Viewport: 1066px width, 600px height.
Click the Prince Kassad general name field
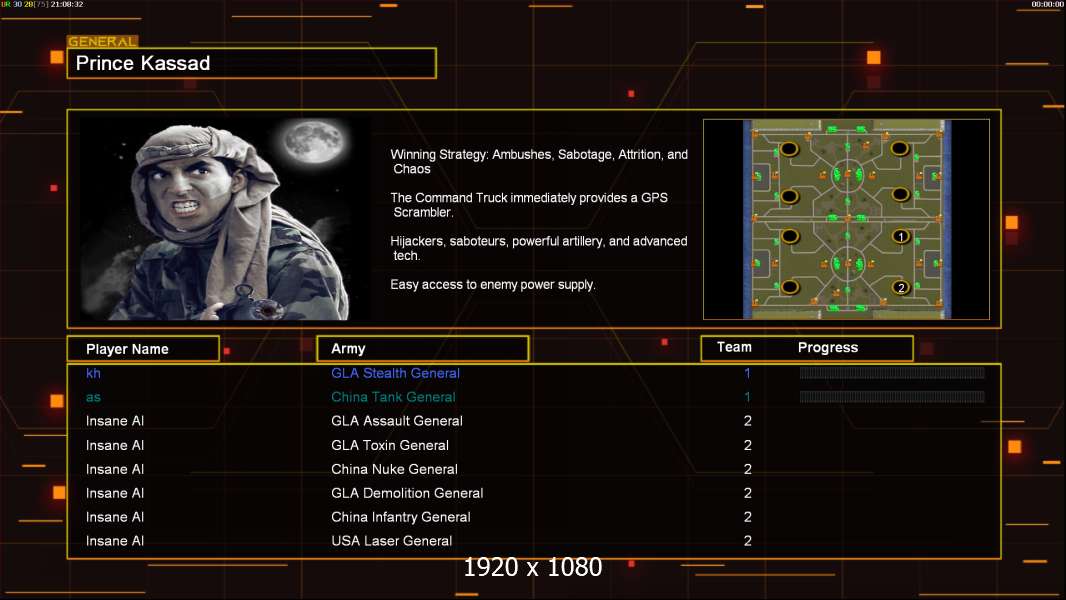252,63
